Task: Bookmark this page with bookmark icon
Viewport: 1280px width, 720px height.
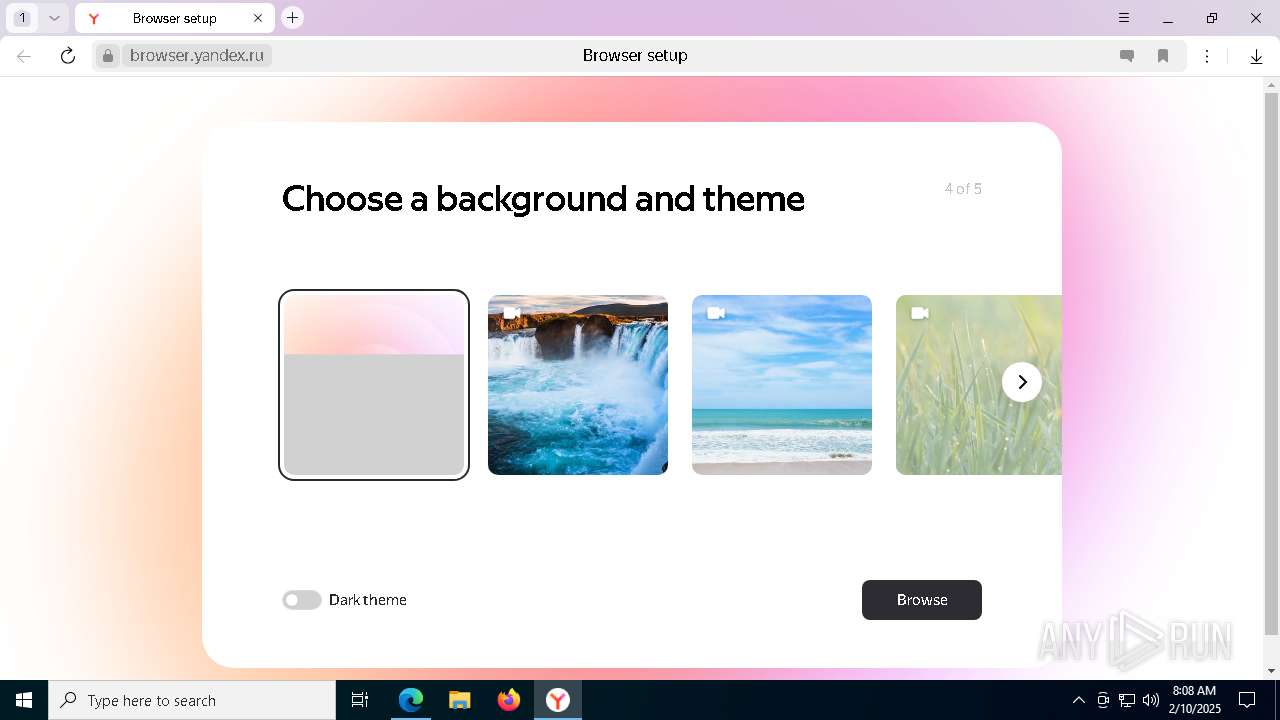Action: (1163, 56)
